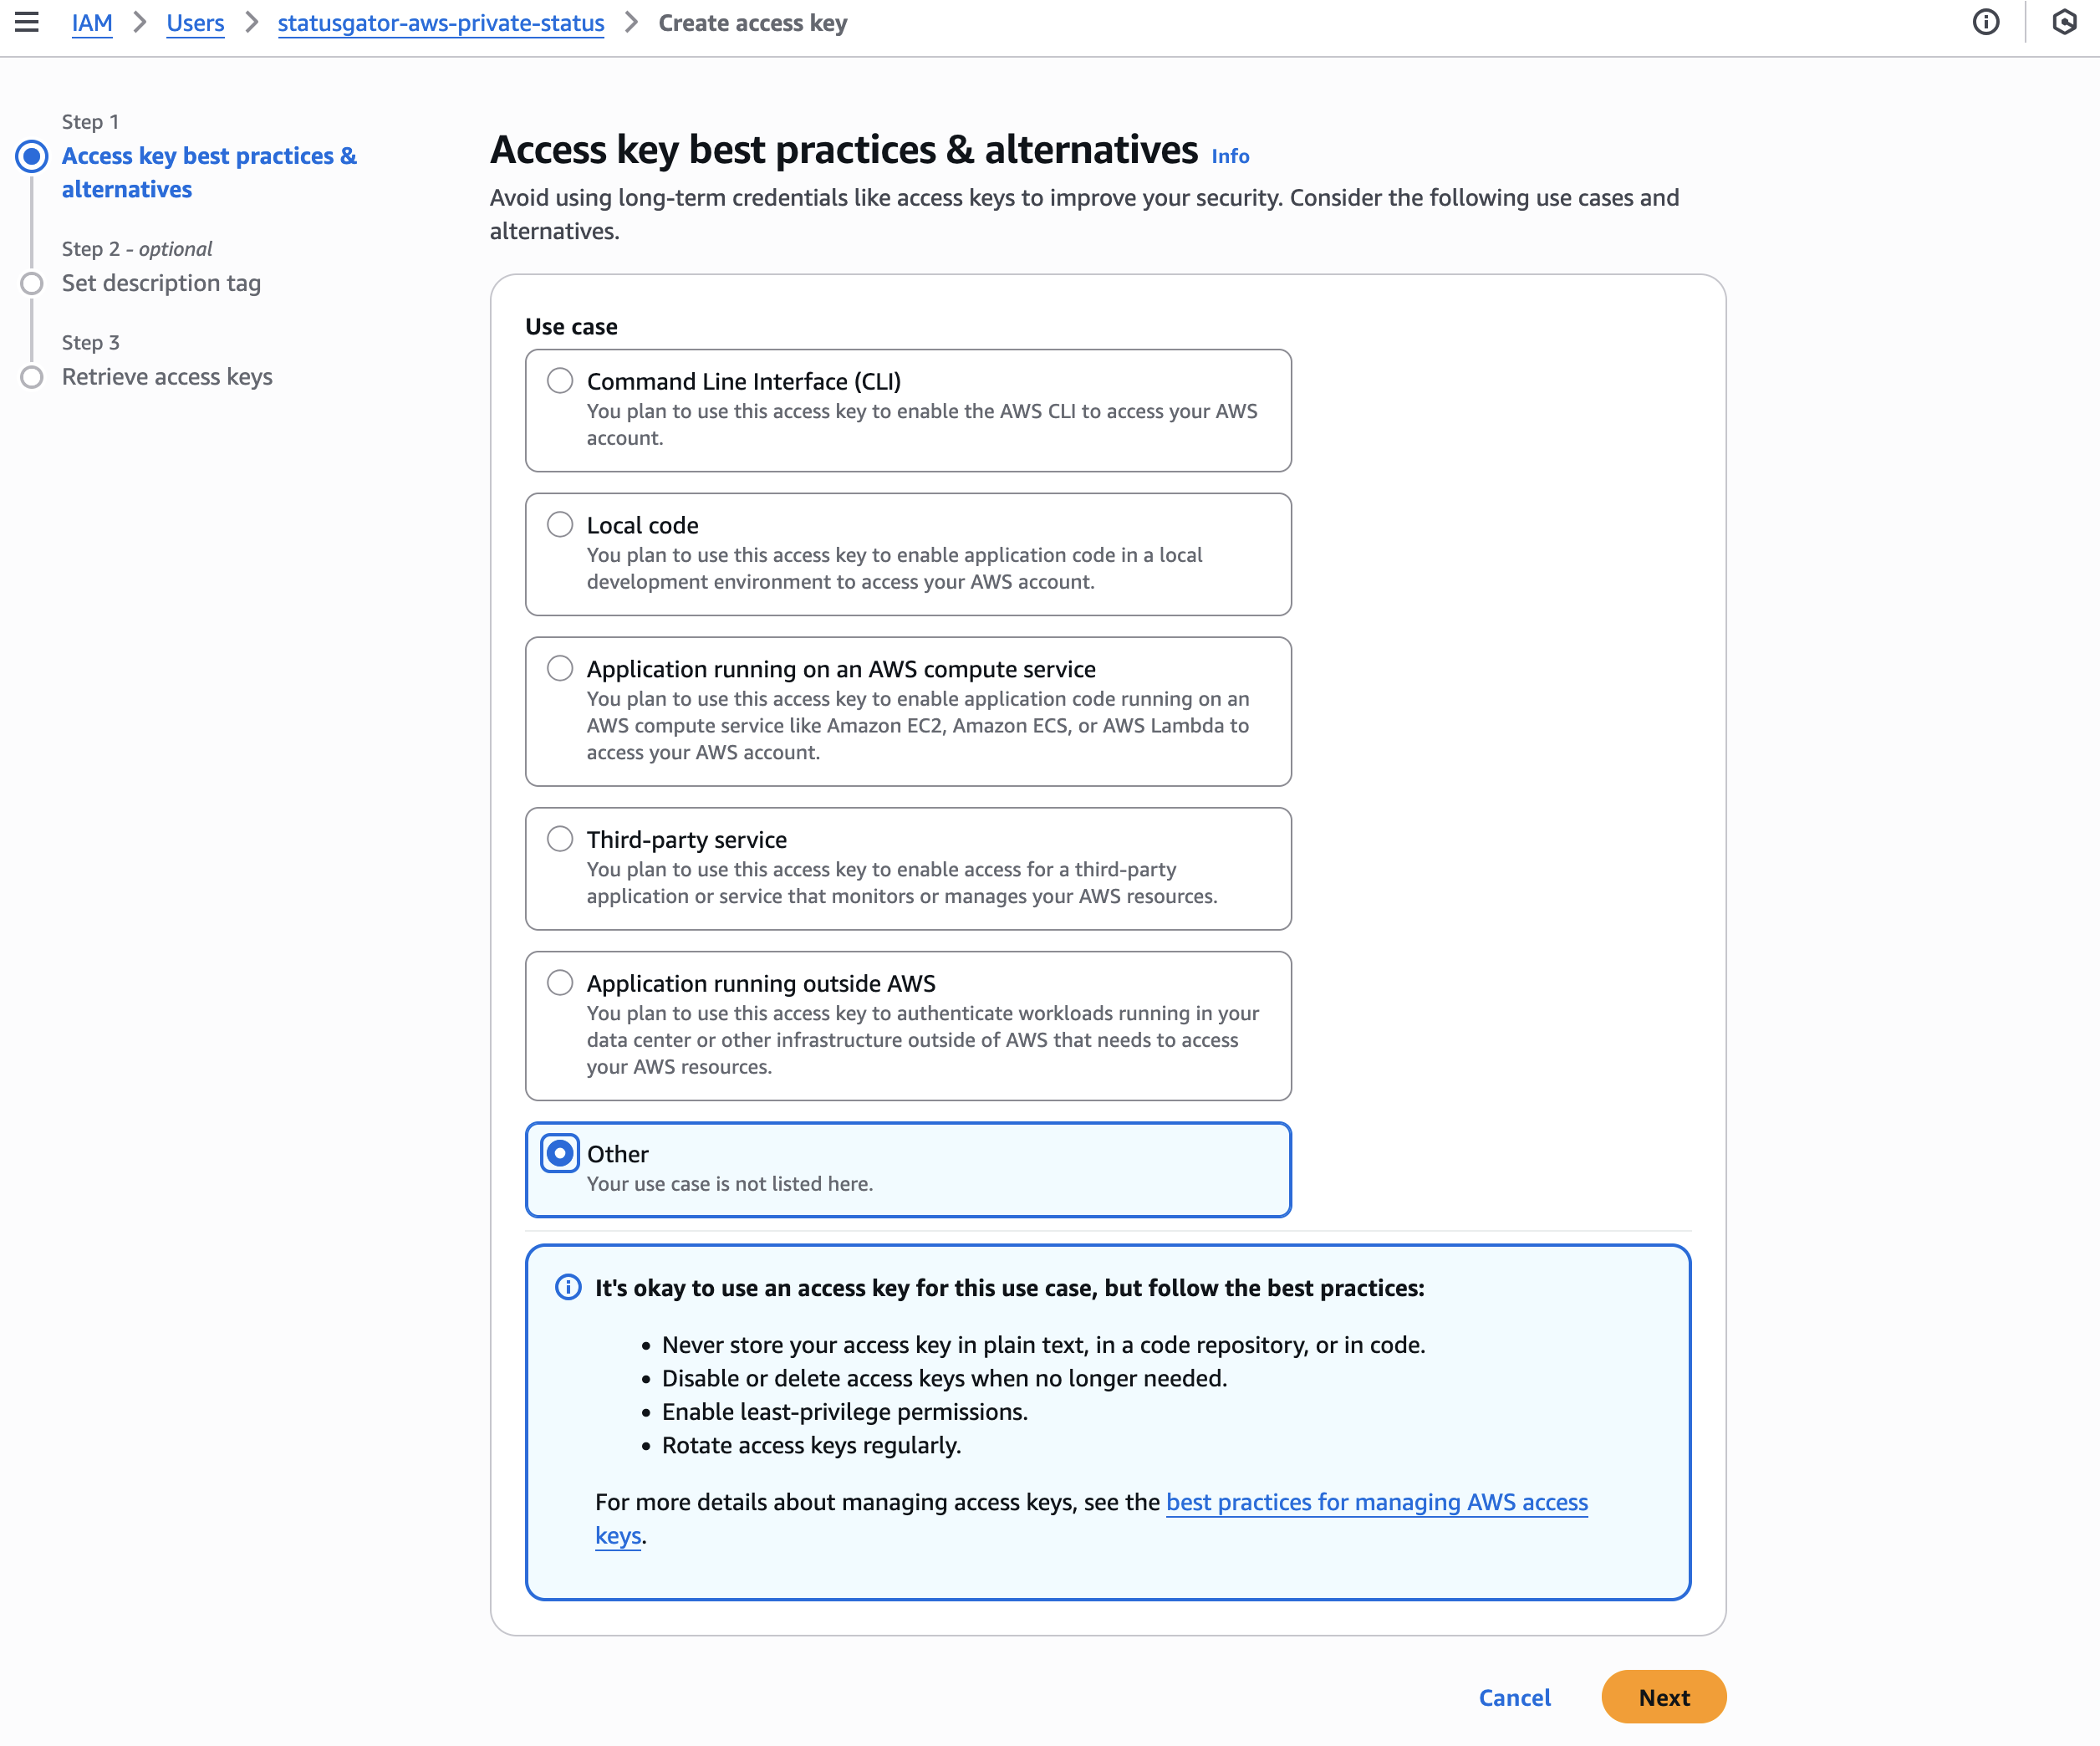This screenshot has height=1746, width=2100.
Task: Click the Step 3 circle indicator
Action: point(32,377)
